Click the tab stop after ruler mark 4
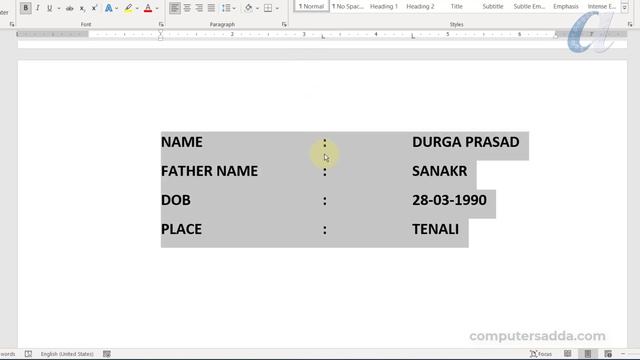 click(413, 37)
